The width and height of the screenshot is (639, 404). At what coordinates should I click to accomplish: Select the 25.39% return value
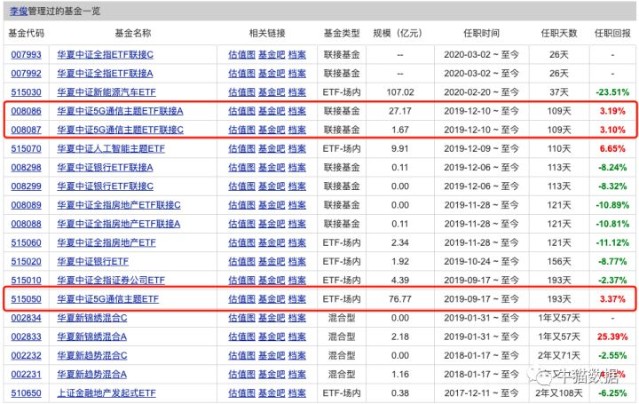(x=613, y=337)
